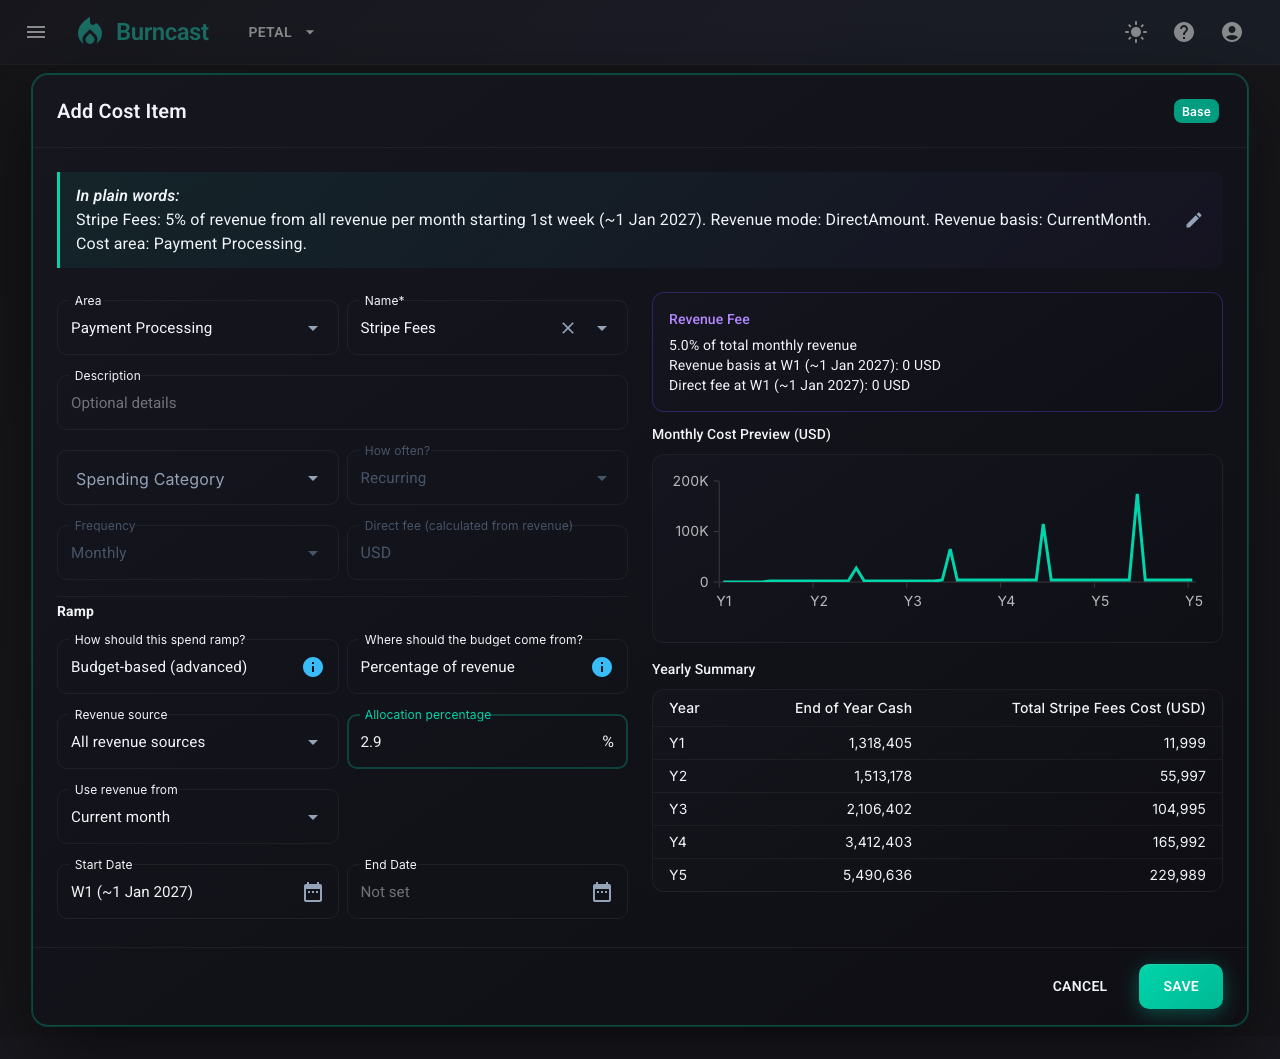The image size is (1280, 1059).
Task: Click the Base scenario badge
Action: click(1196, 111)
